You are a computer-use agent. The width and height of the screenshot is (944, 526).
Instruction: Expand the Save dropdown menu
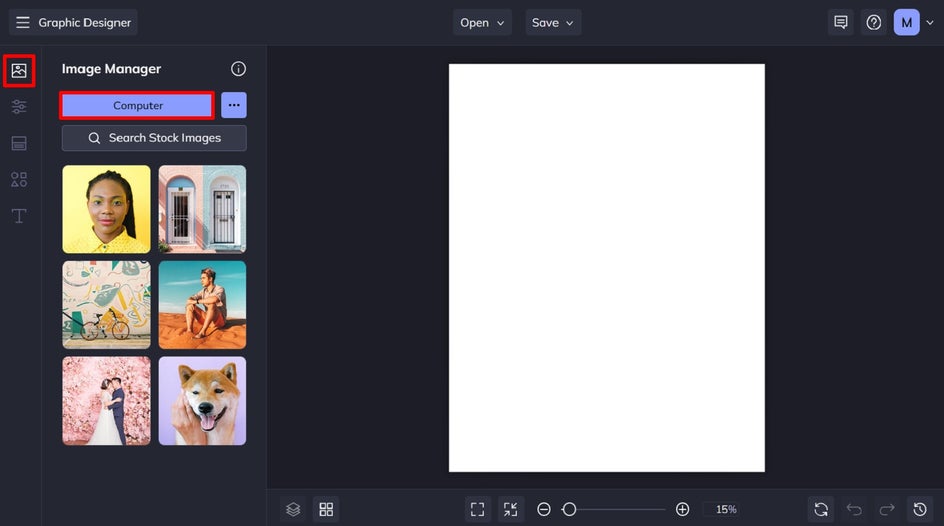pyautogui.click(x=553, y=22)
